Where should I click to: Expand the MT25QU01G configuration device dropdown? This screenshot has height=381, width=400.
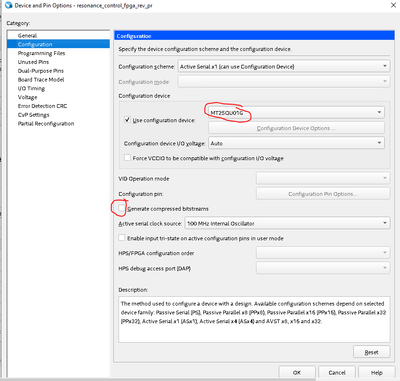point(296,113)
